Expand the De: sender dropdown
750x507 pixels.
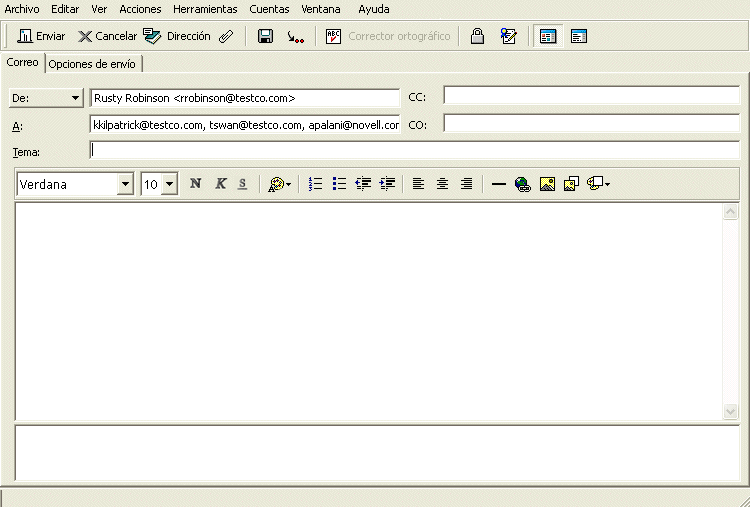(46, 98)
